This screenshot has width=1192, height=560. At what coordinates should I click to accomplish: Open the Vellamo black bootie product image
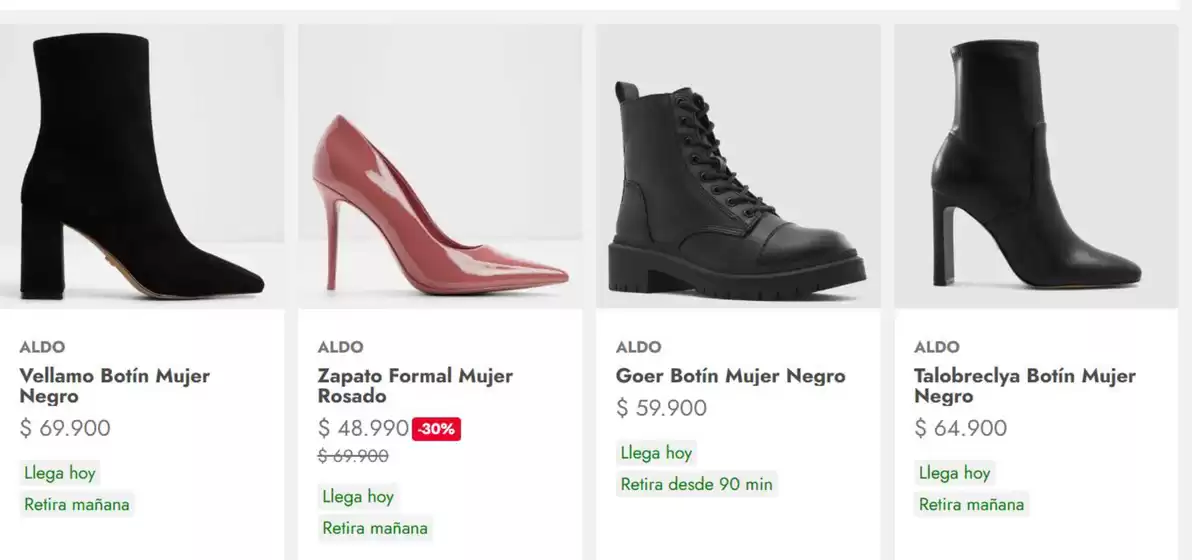pyautogui.click(x=141, y=166)
